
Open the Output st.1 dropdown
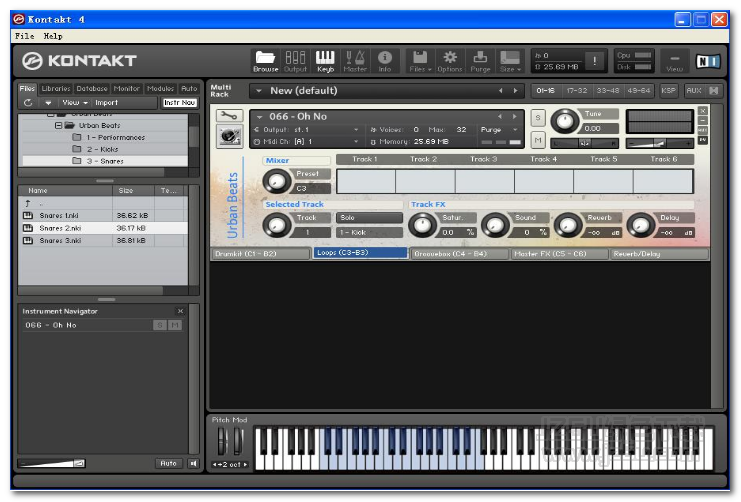[356, 130]
